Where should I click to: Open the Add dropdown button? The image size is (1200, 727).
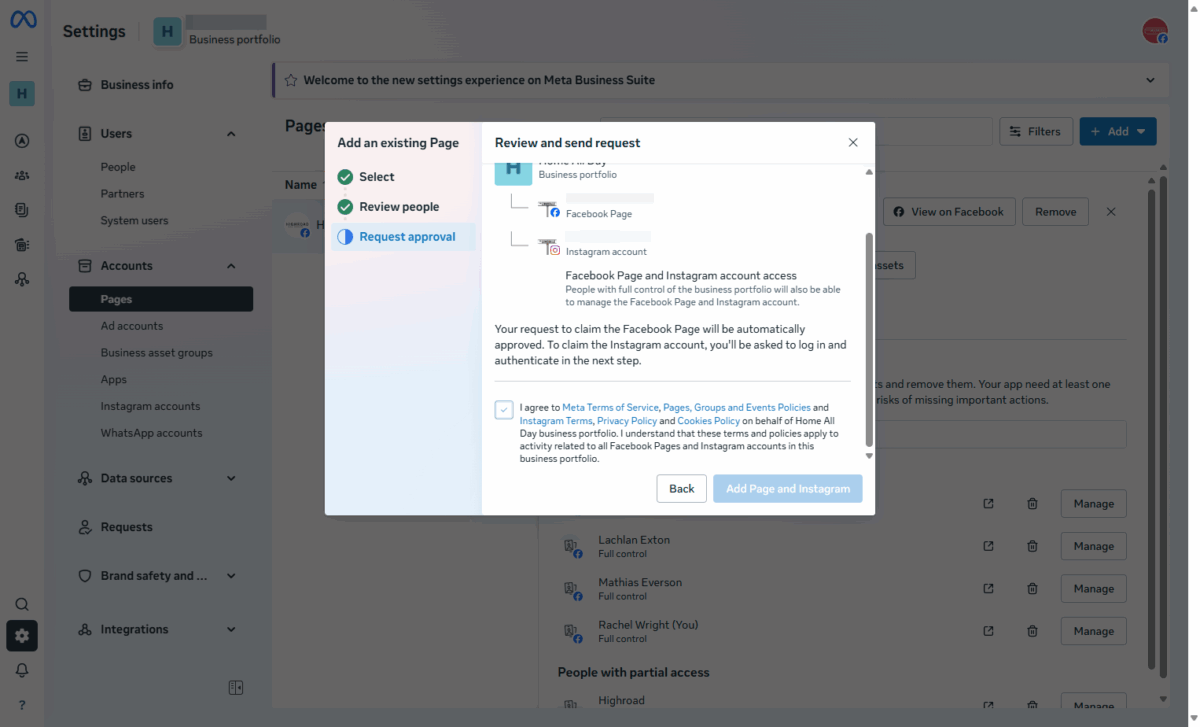[1117, 131]
